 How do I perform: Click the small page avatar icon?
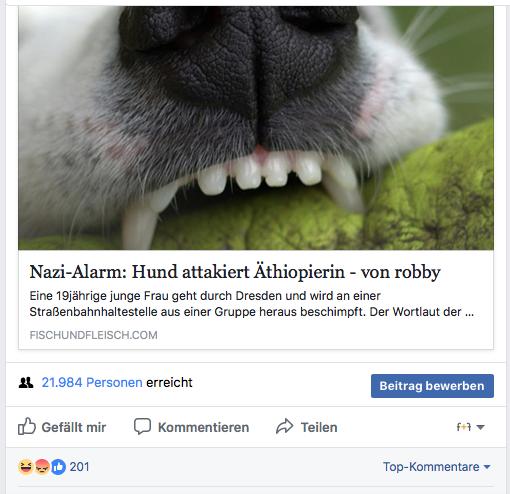(464, 427)
